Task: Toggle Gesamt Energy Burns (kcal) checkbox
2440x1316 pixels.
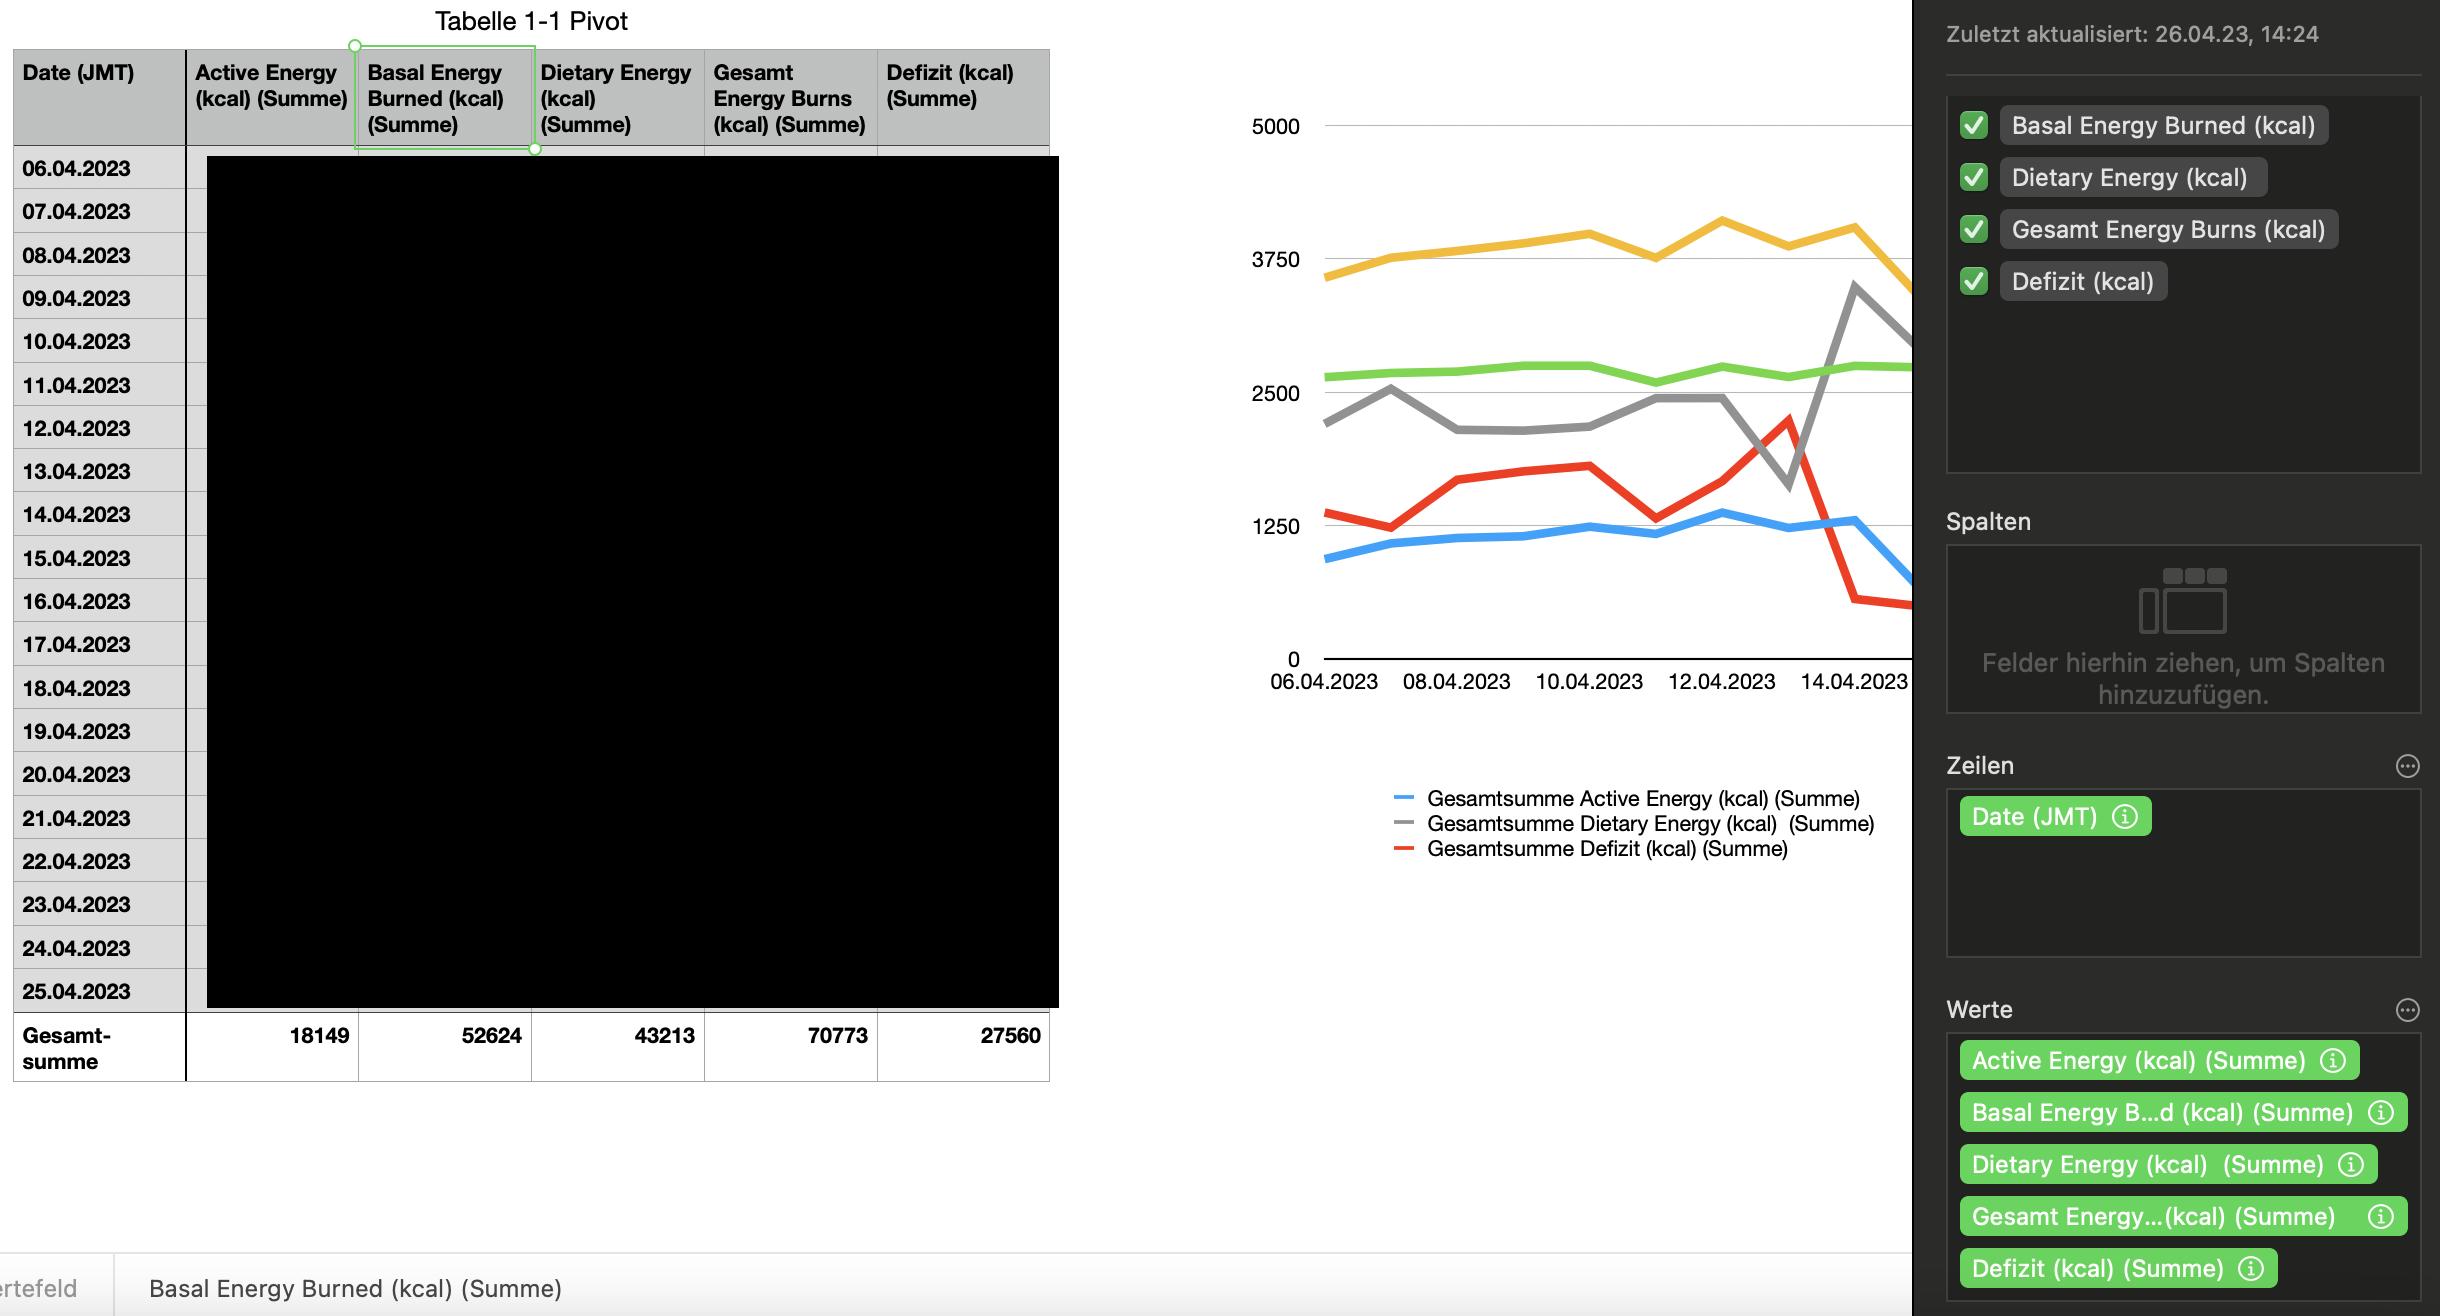Action: pos(1974,230)
